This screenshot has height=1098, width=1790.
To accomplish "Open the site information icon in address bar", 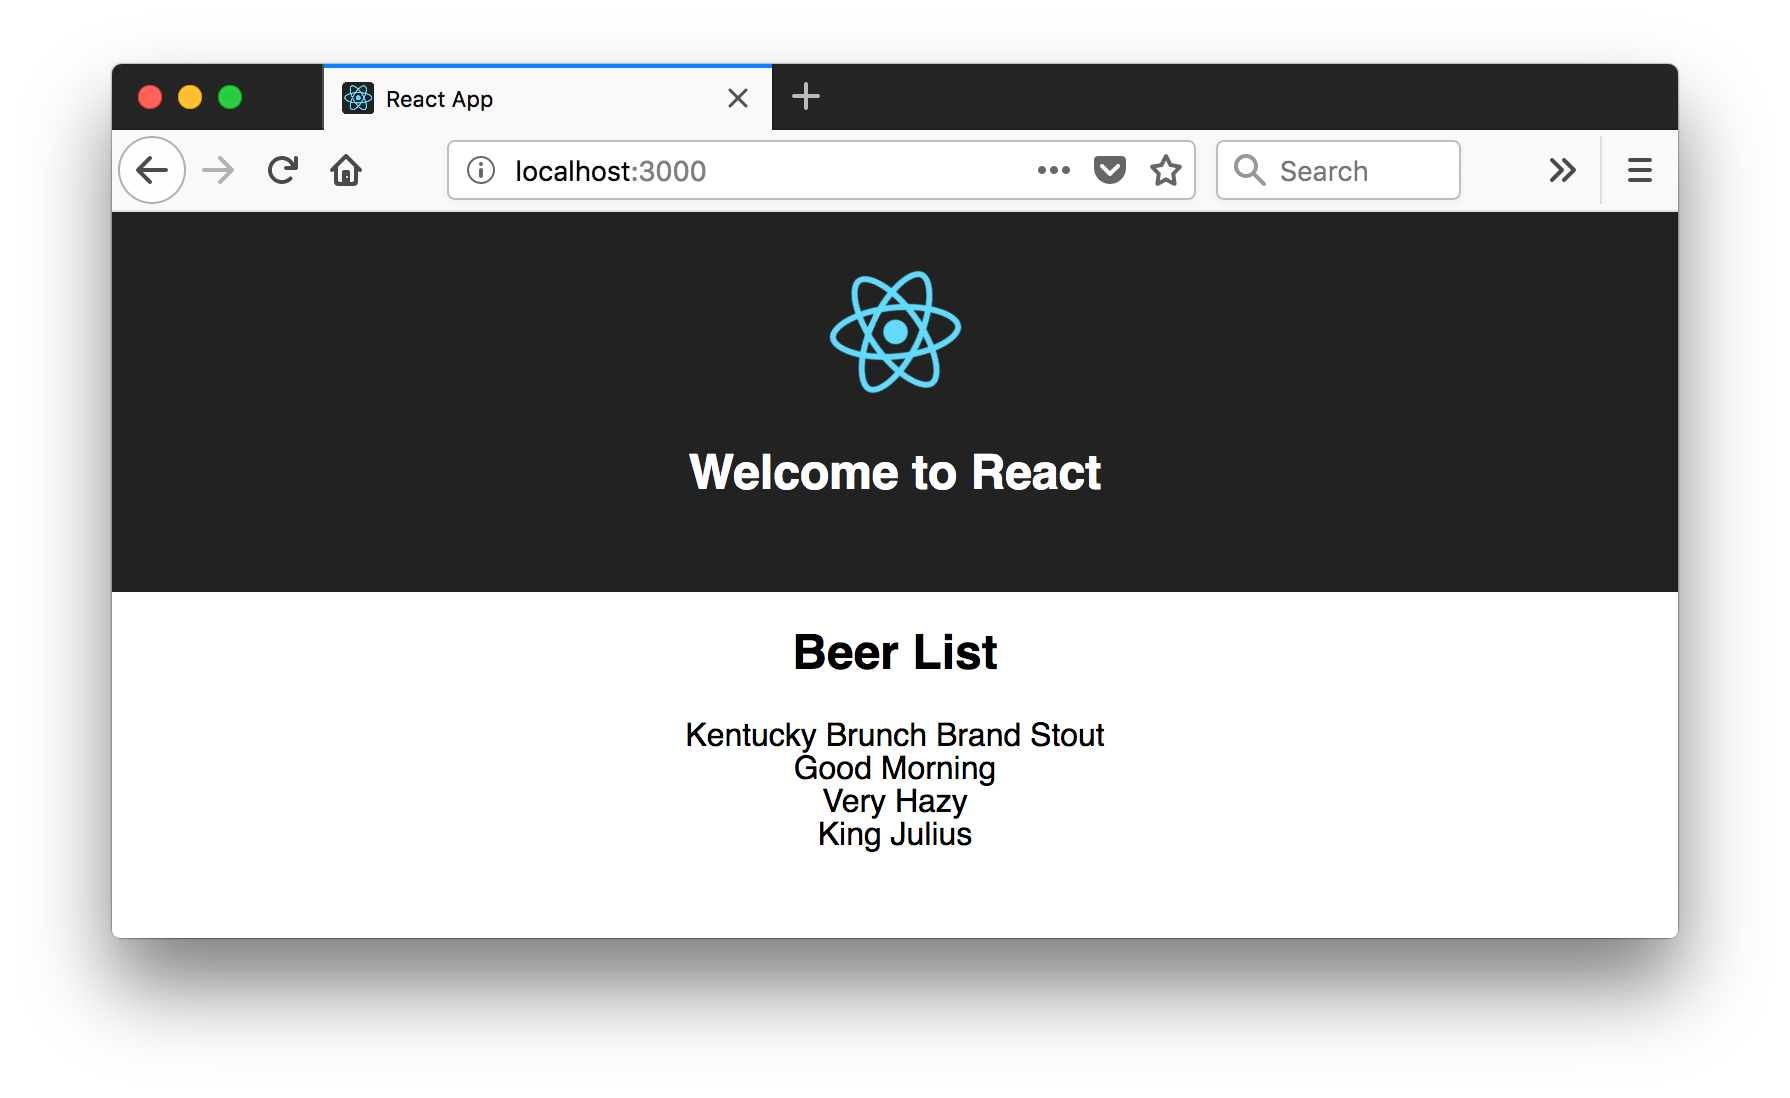I will point(481,171).
